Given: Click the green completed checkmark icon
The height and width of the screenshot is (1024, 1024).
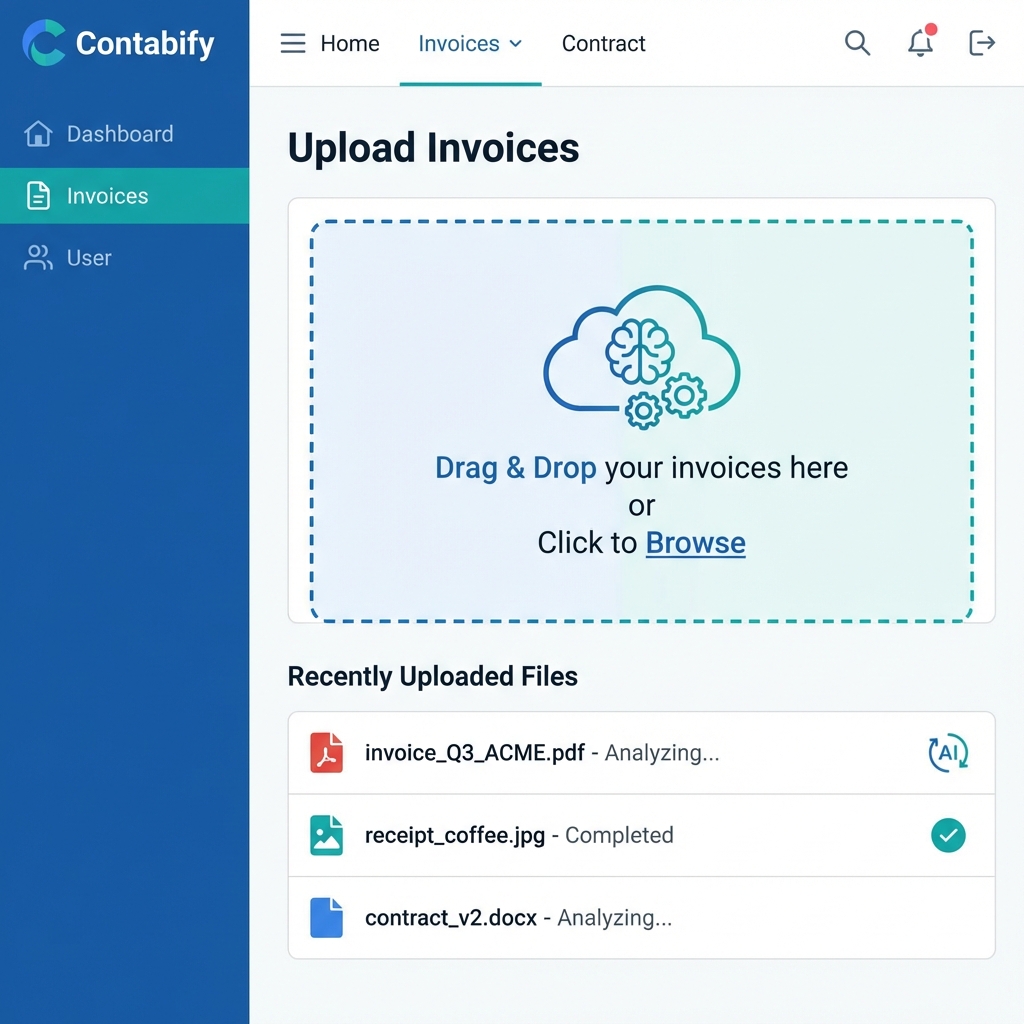Looking at the screenshot, I should click(948, 835).
